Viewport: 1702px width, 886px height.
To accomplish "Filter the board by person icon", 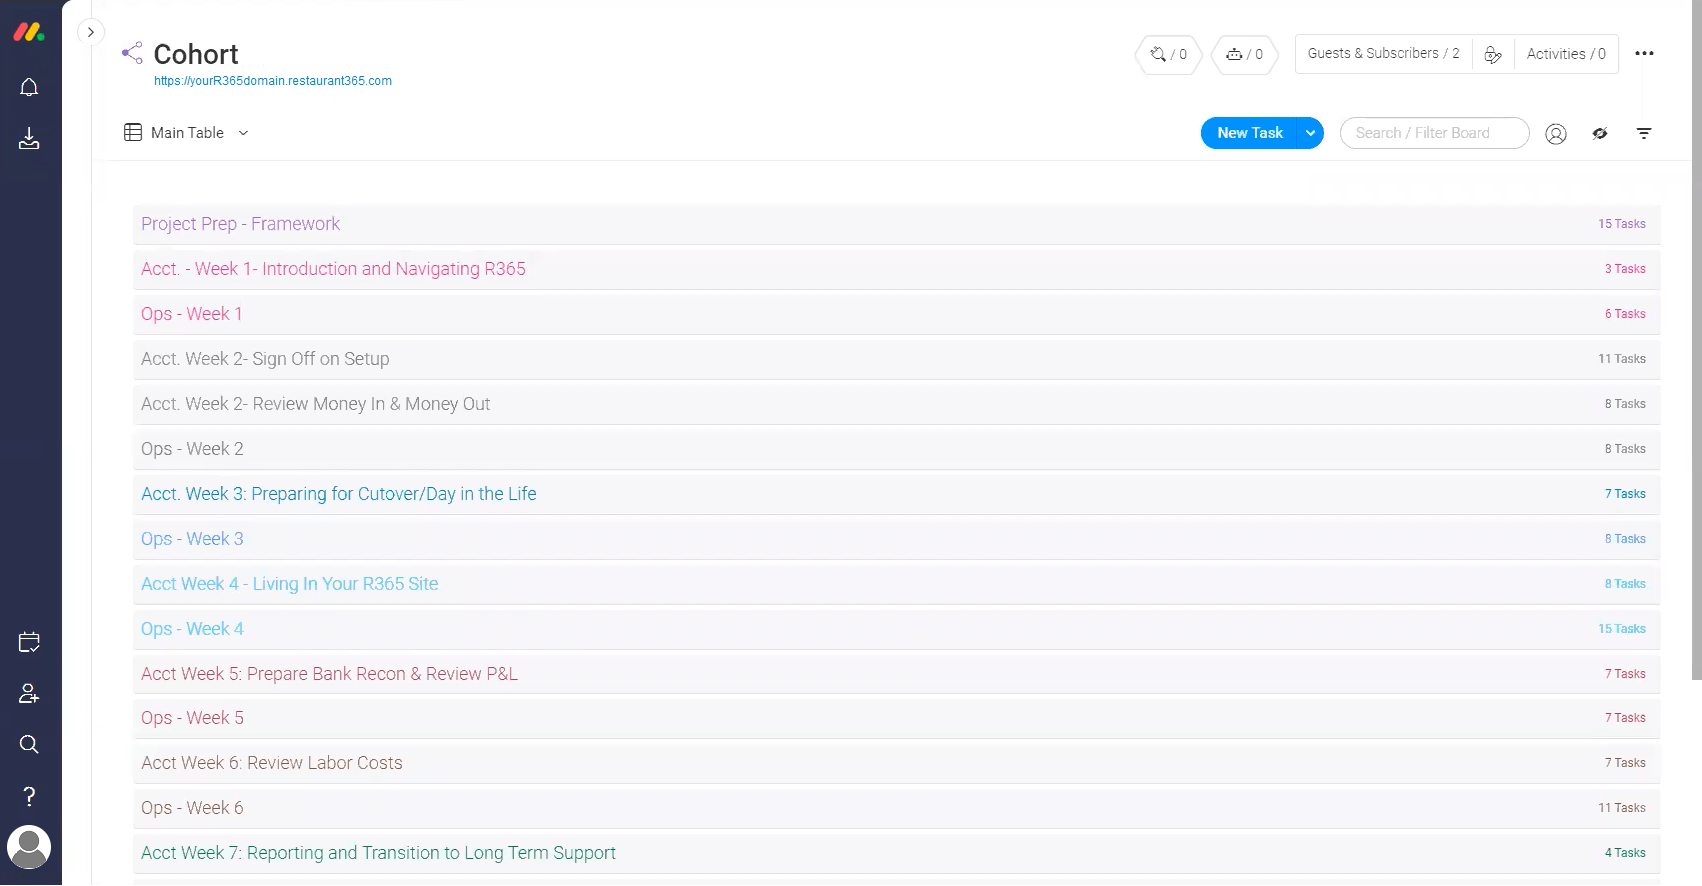I will [1556, 133].
